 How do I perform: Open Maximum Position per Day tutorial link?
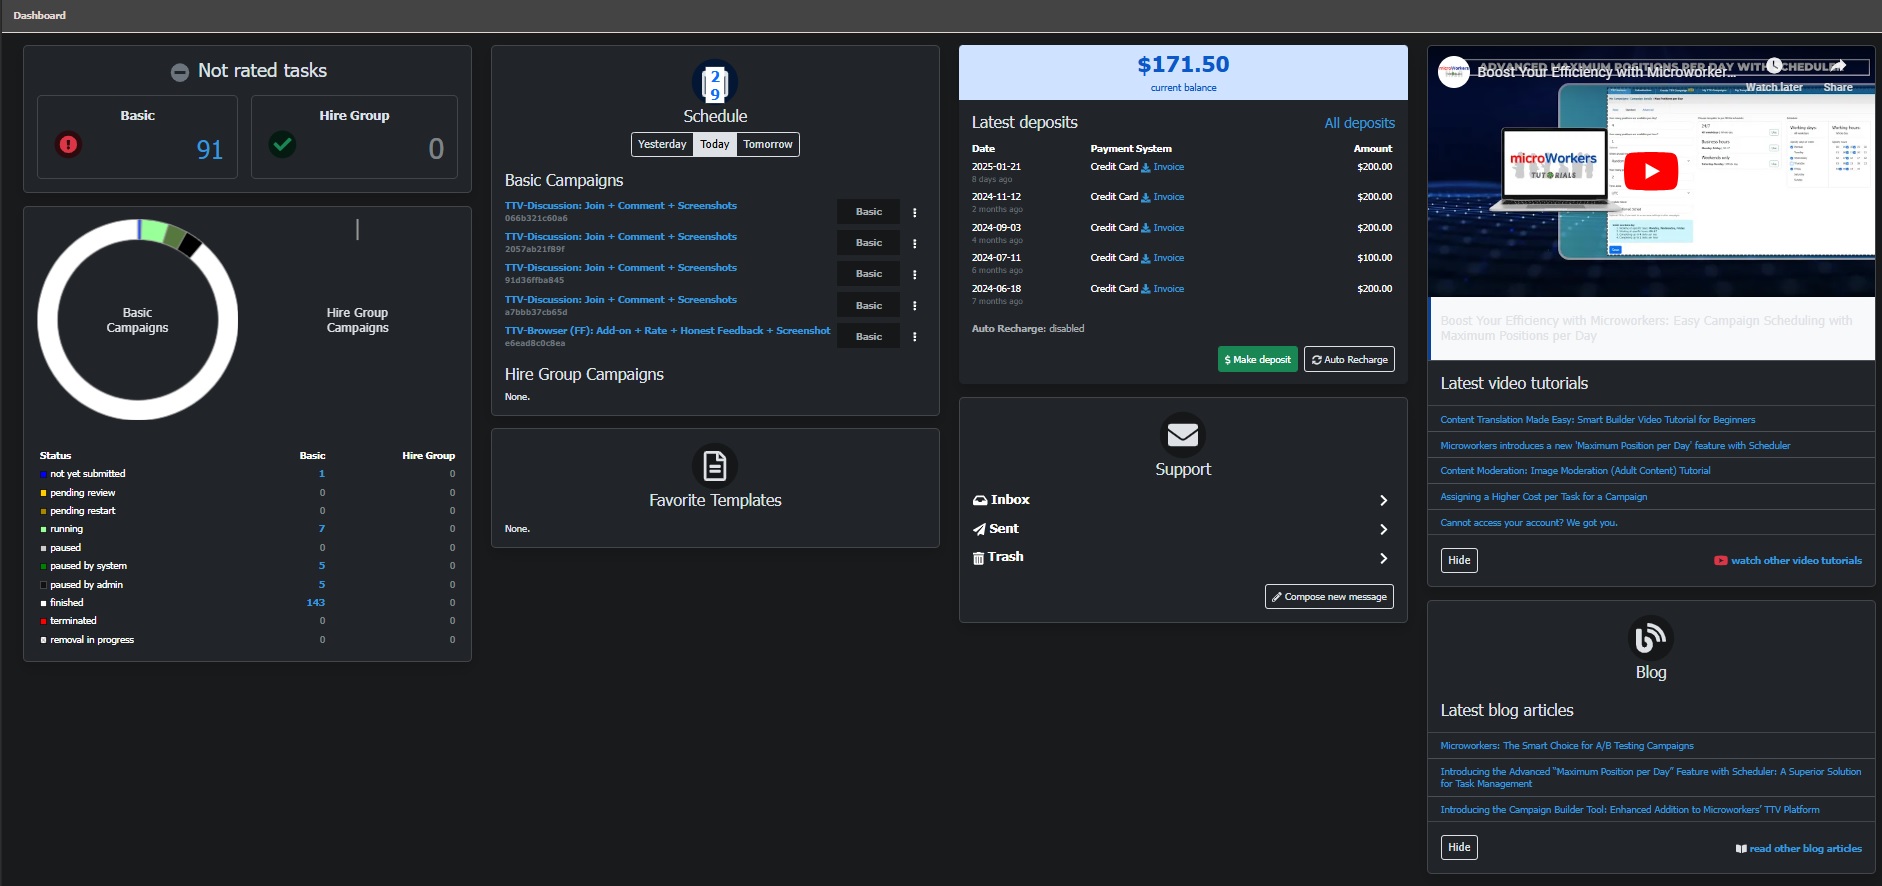(x=1615, y=446)
